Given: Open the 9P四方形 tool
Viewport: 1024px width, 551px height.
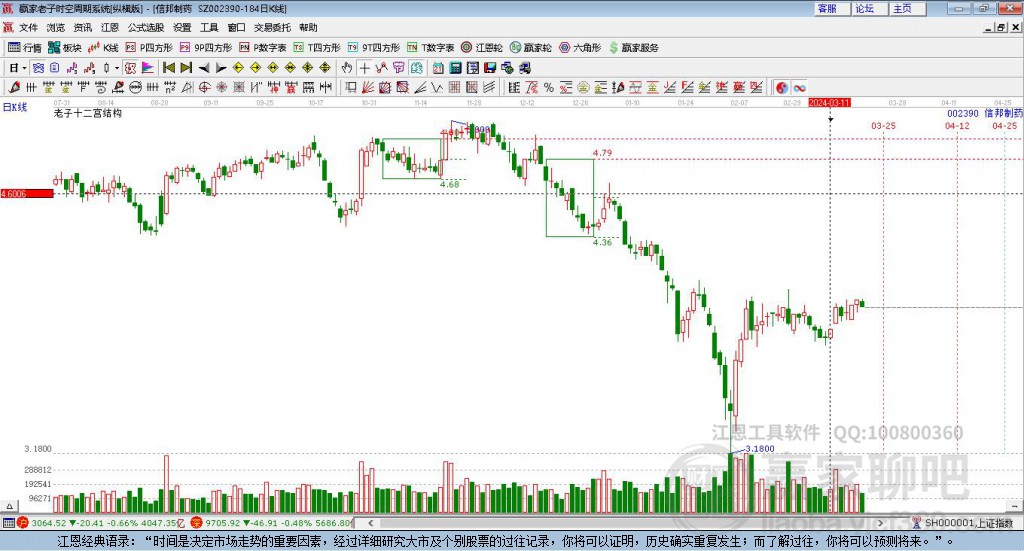Looking at the screenshot, I should click(206, 48).
